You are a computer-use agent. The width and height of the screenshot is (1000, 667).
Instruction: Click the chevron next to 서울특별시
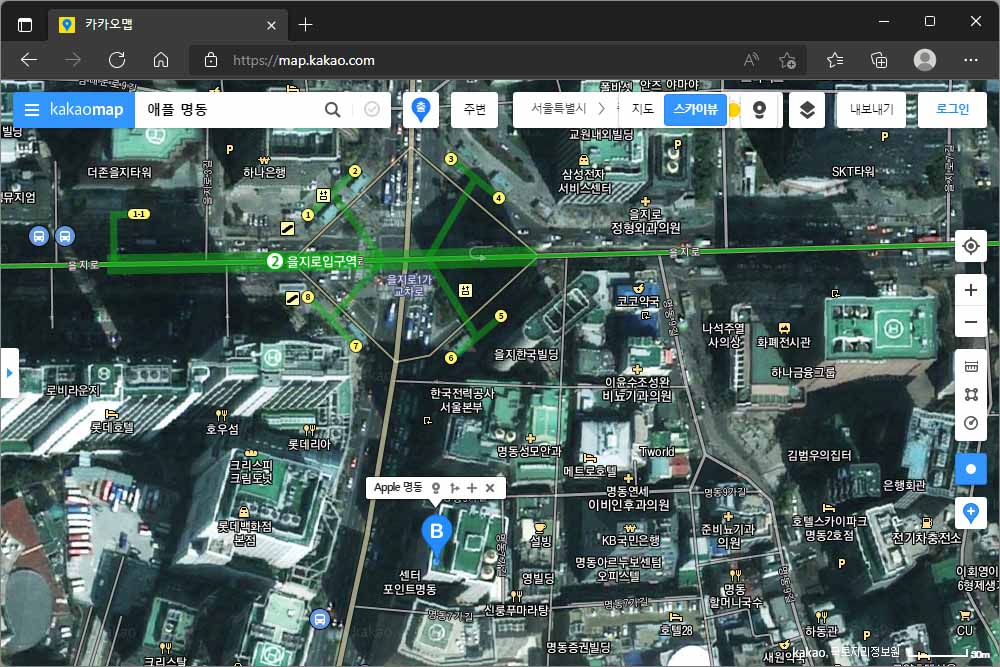click(601, 109)
